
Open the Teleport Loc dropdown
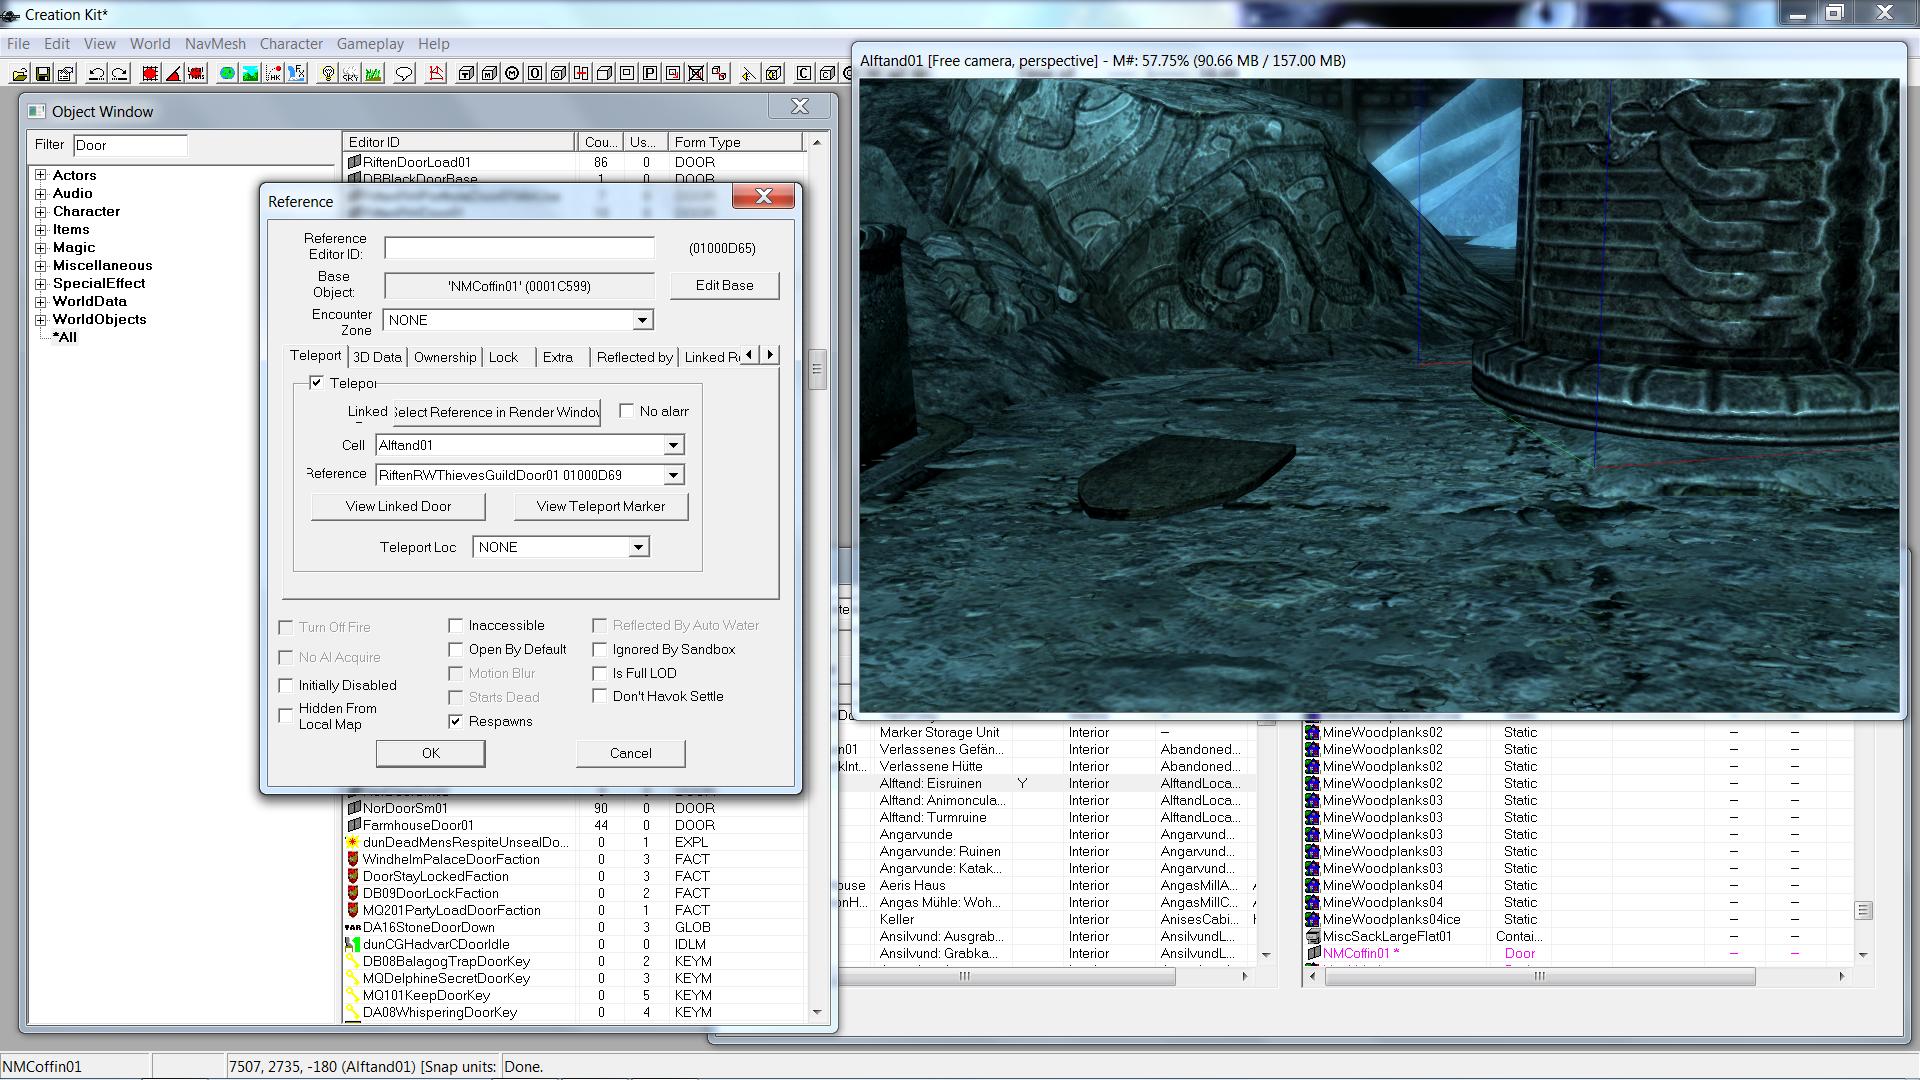click(638, 547)
